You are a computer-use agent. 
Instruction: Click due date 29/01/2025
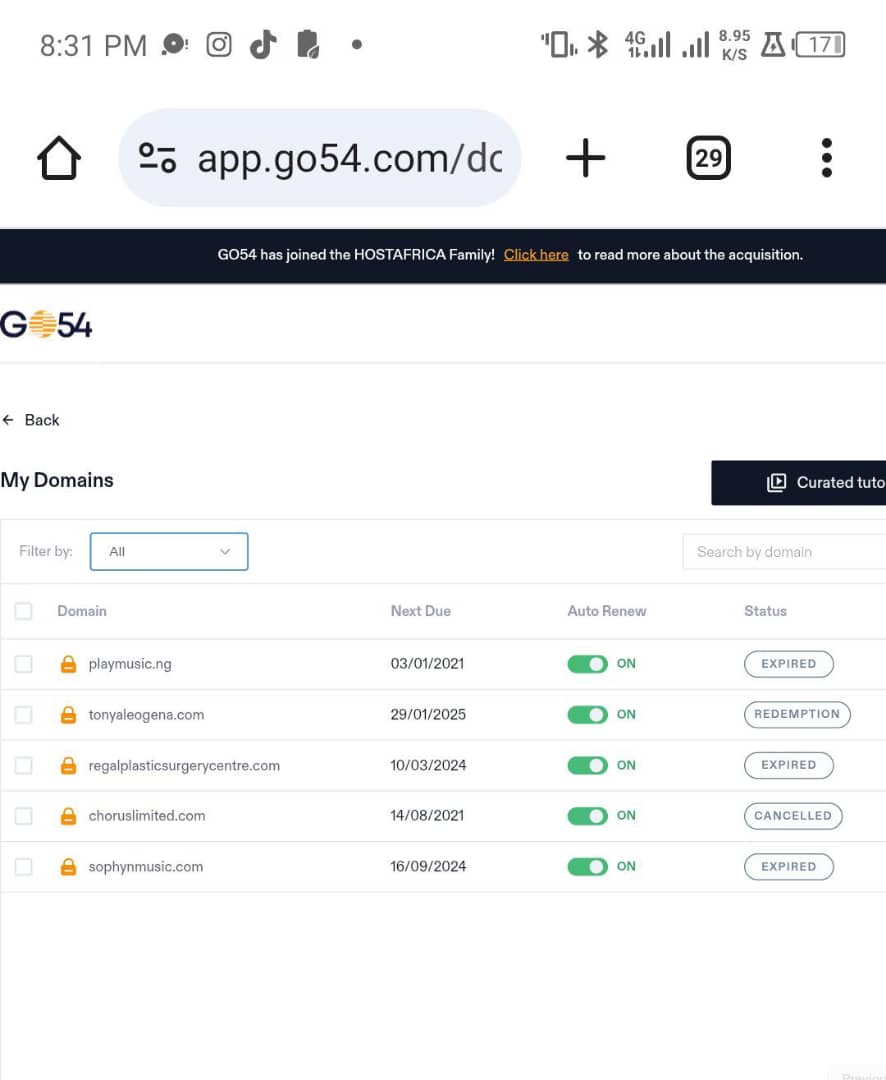point(428,714)
